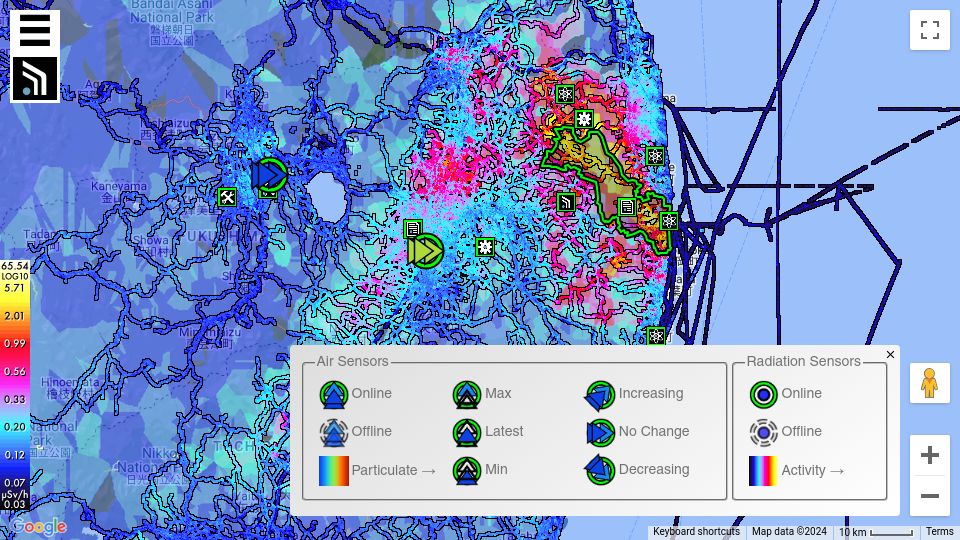Click the No Change trend icon
Image resolution: width=960 pixels, height=540 pixels.
(x=600, y=432)
